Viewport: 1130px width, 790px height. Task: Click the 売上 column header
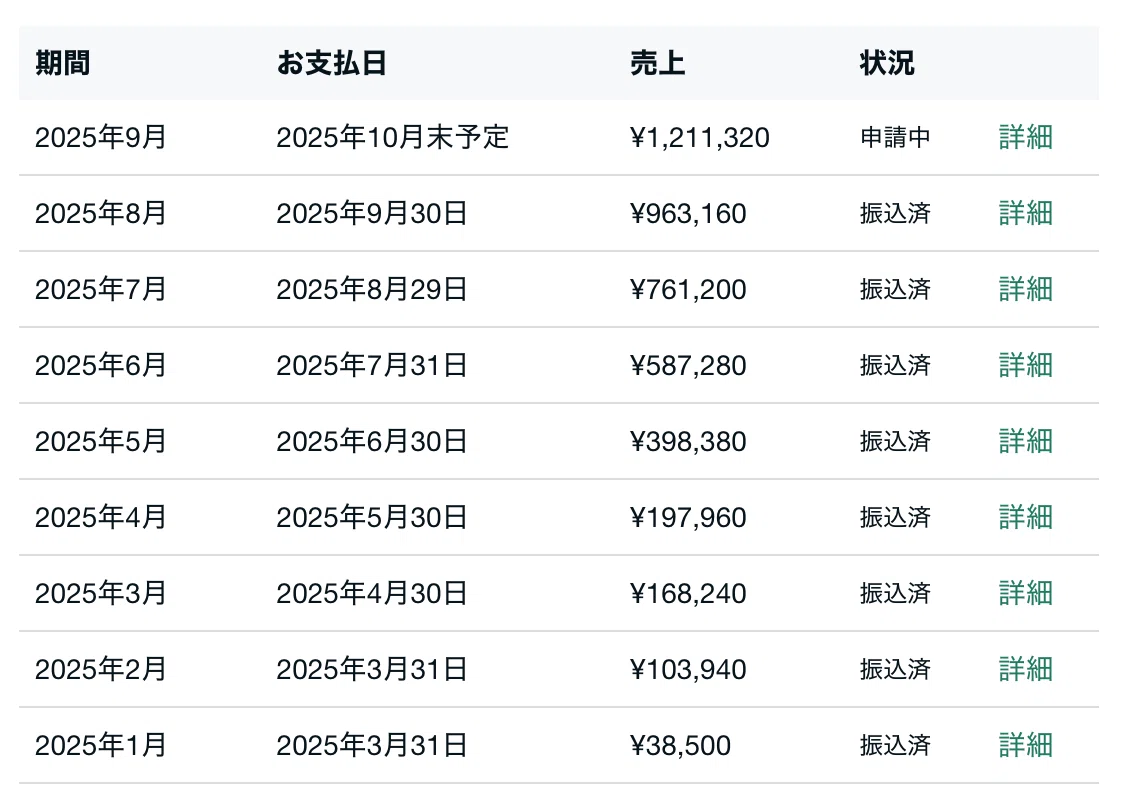[x=657, y=63]
